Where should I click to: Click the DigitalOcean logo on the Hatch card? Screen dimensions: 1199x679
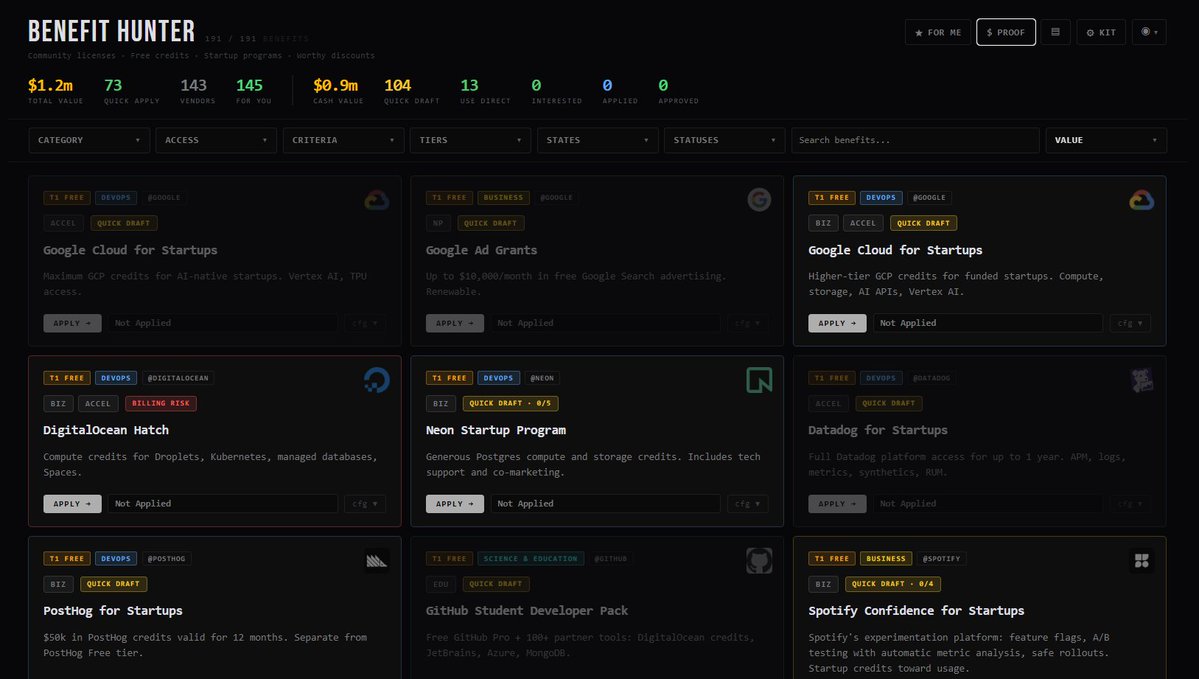click(376, 380)
